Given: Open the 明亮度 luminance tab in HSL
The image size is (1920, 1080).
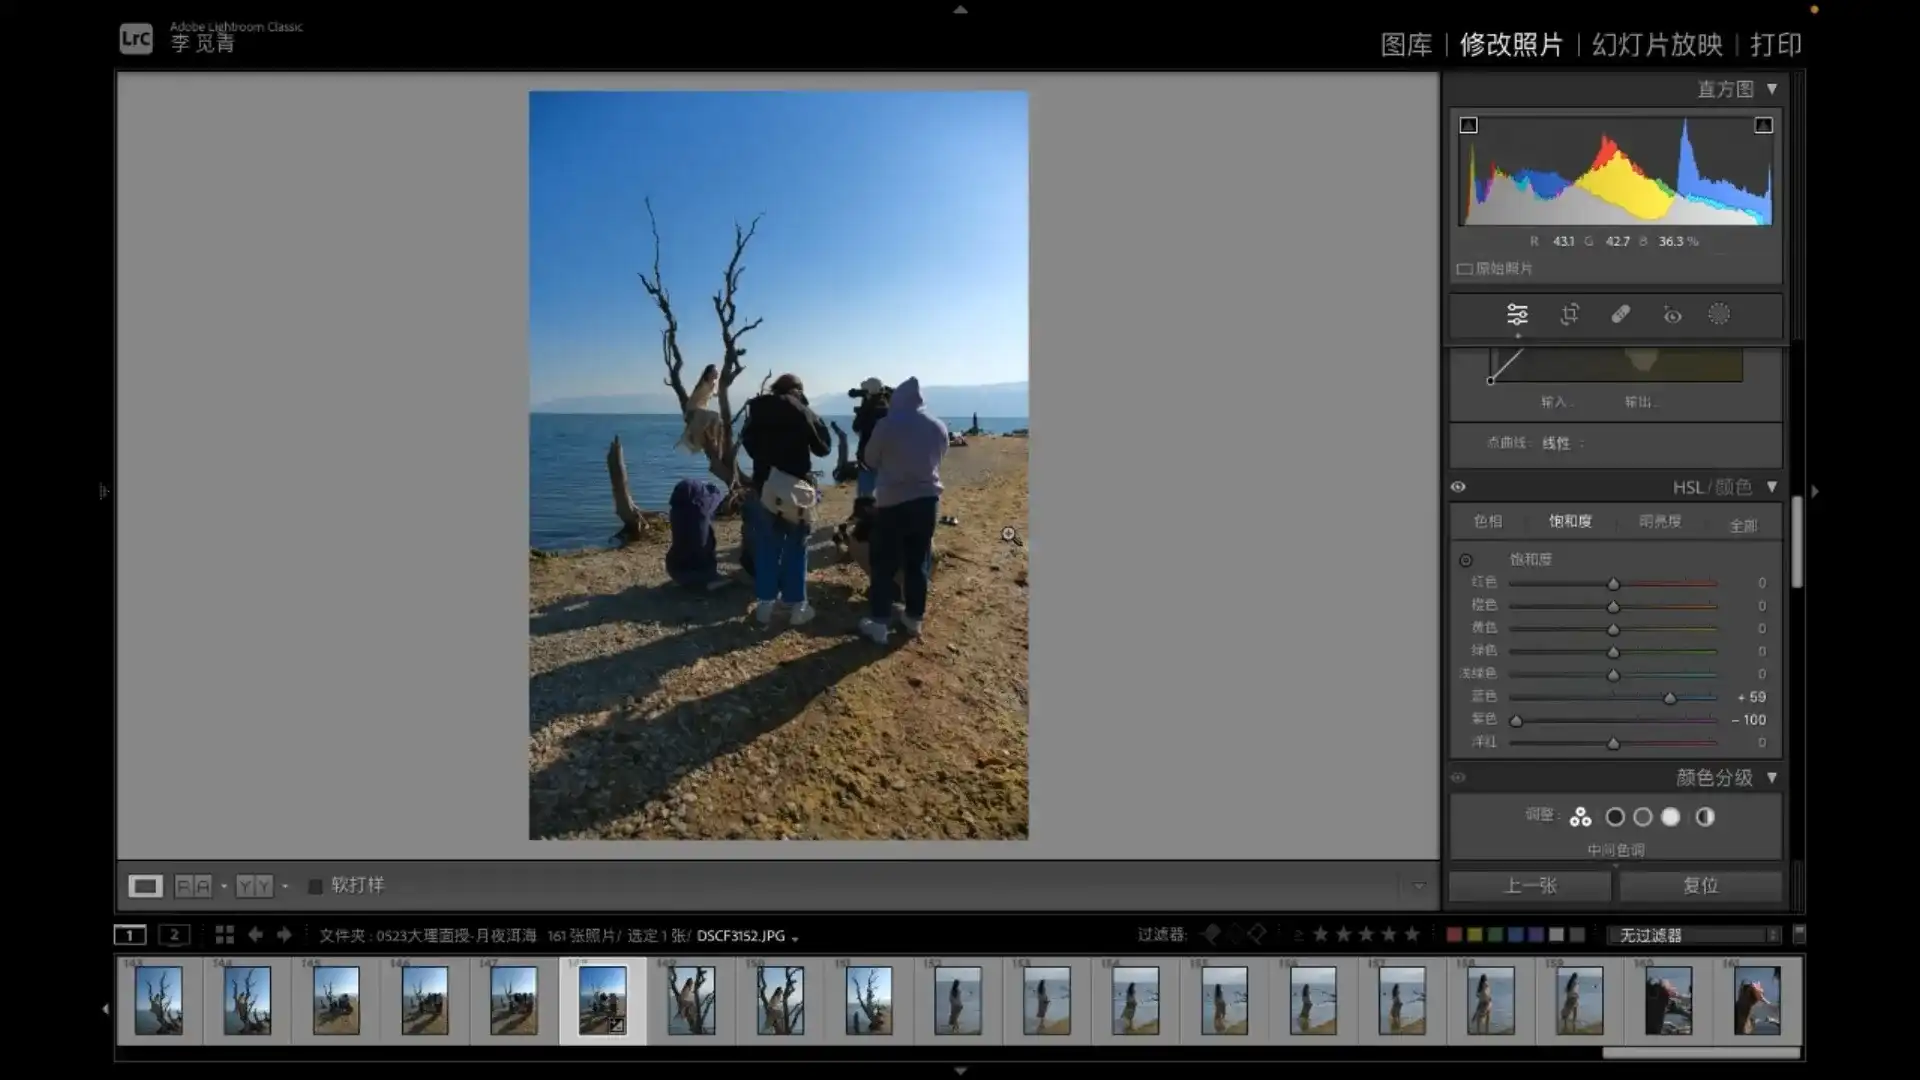Looking at the screenshot, I should coord(1660,521).
